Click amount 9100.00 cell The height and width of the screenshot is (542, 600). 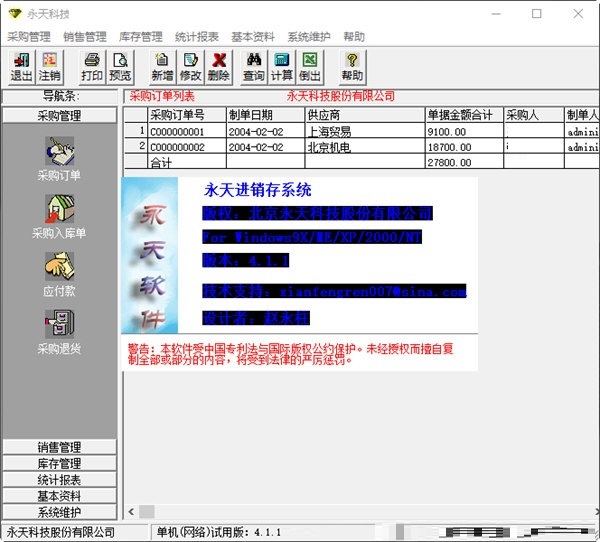tap(464, 131)
